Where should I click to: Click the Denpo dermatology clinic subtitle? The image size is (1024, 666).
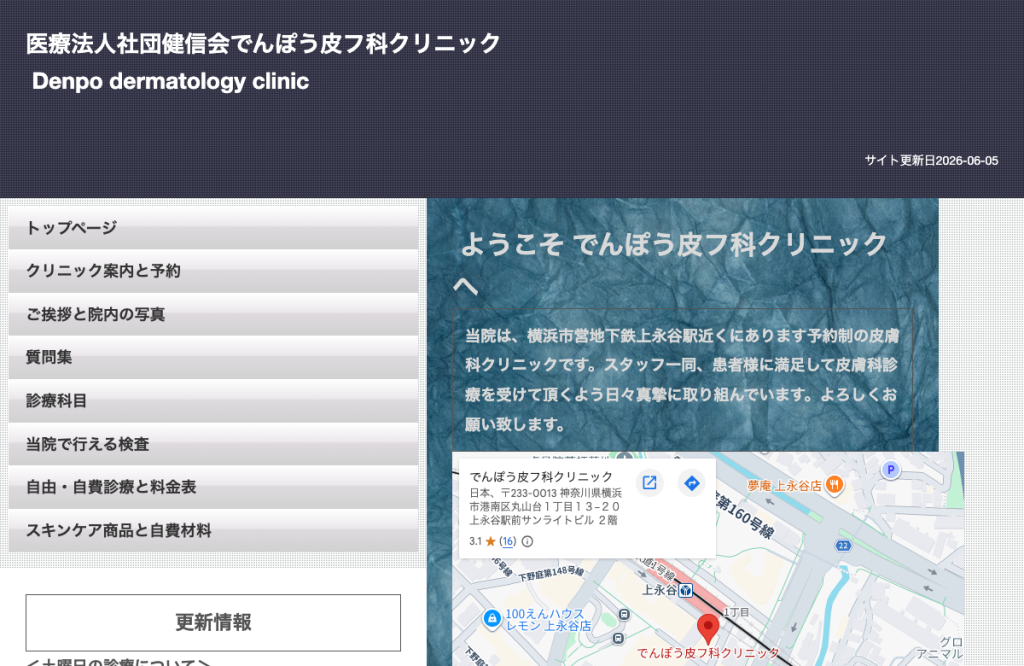[x=170, y=81]
